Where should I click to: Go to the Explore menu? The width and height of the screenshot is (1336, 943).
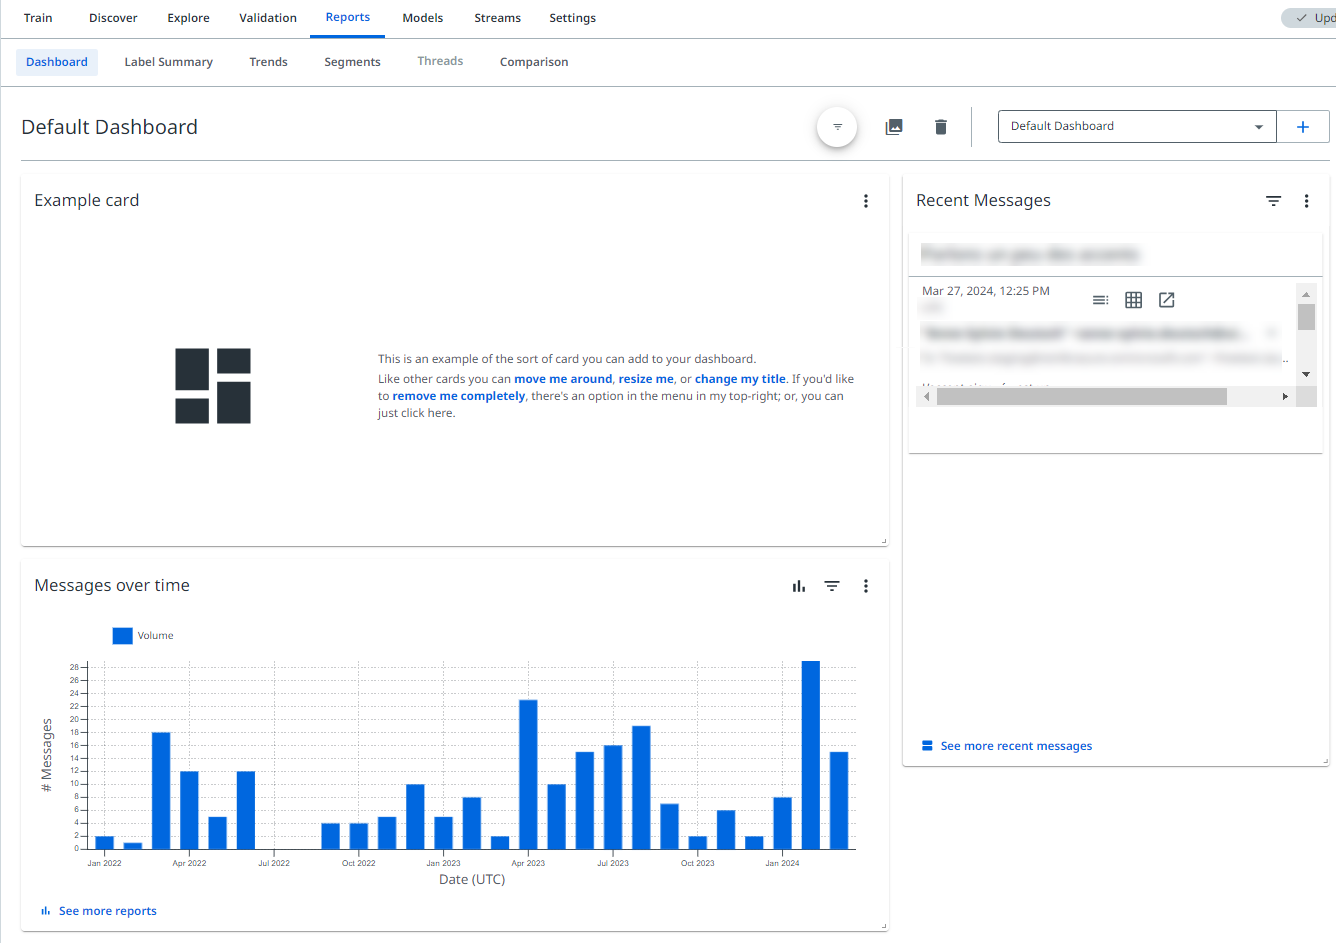[188, 18]
